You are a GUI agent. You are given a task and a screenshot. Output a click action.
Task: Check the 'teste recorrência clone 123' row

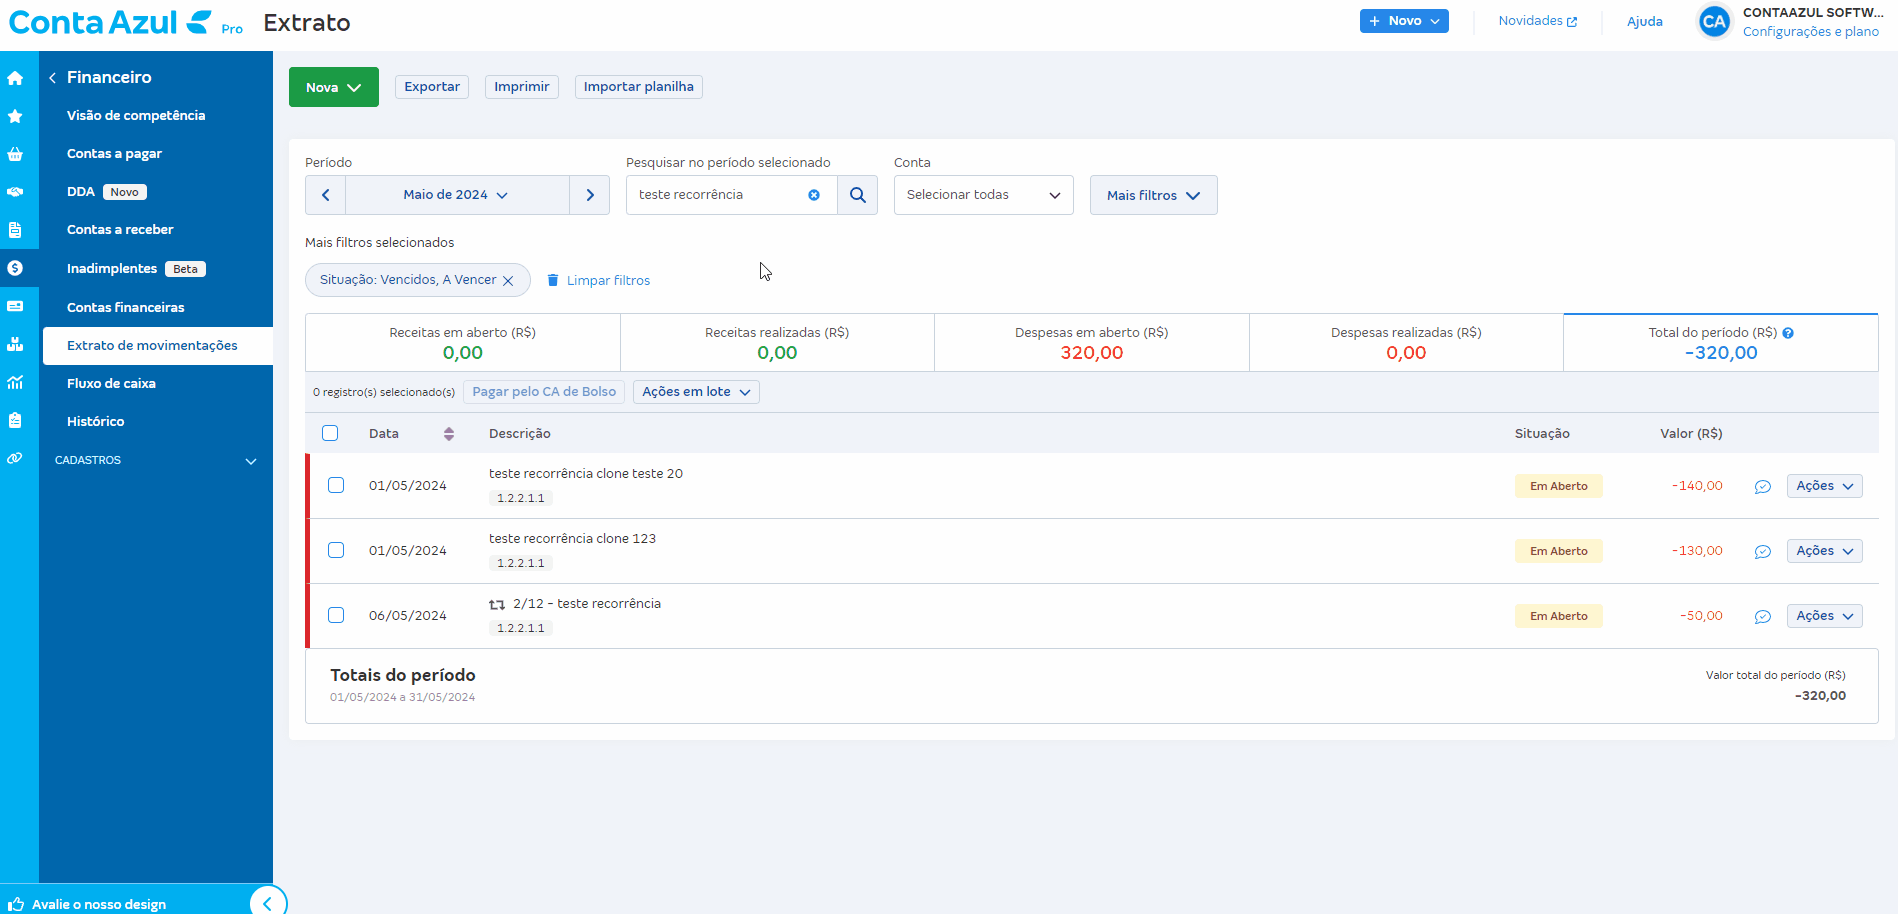tap(336, 551)
